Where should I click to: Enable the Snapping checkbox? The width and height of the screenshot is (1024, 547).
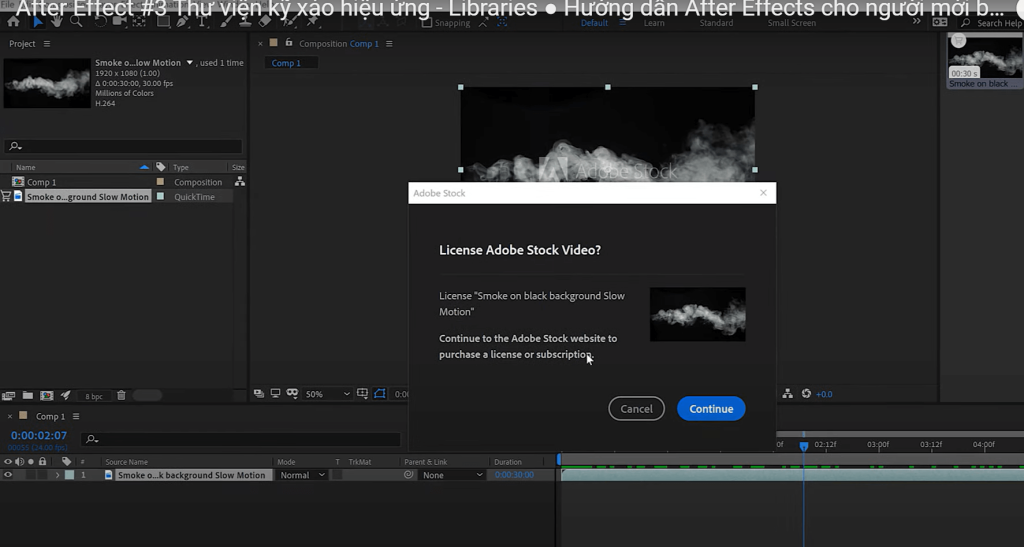click(426, 23)
